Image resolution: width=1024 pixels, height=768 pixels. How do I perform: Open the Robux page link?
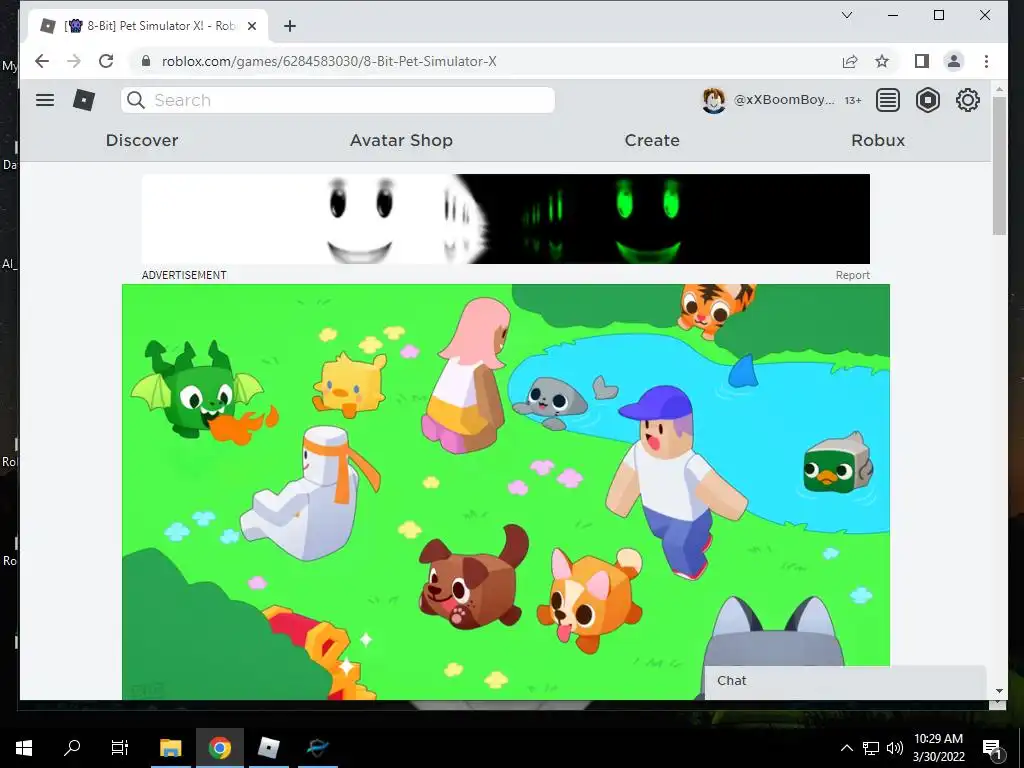coord(878,140)
